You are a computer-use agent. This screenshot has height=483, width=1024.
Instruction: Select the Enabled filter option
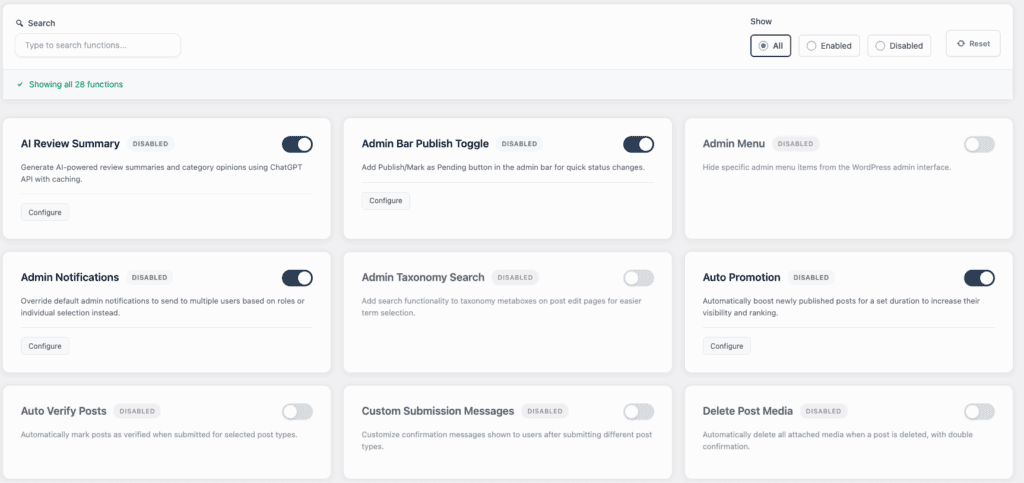[x=829, y=45]
